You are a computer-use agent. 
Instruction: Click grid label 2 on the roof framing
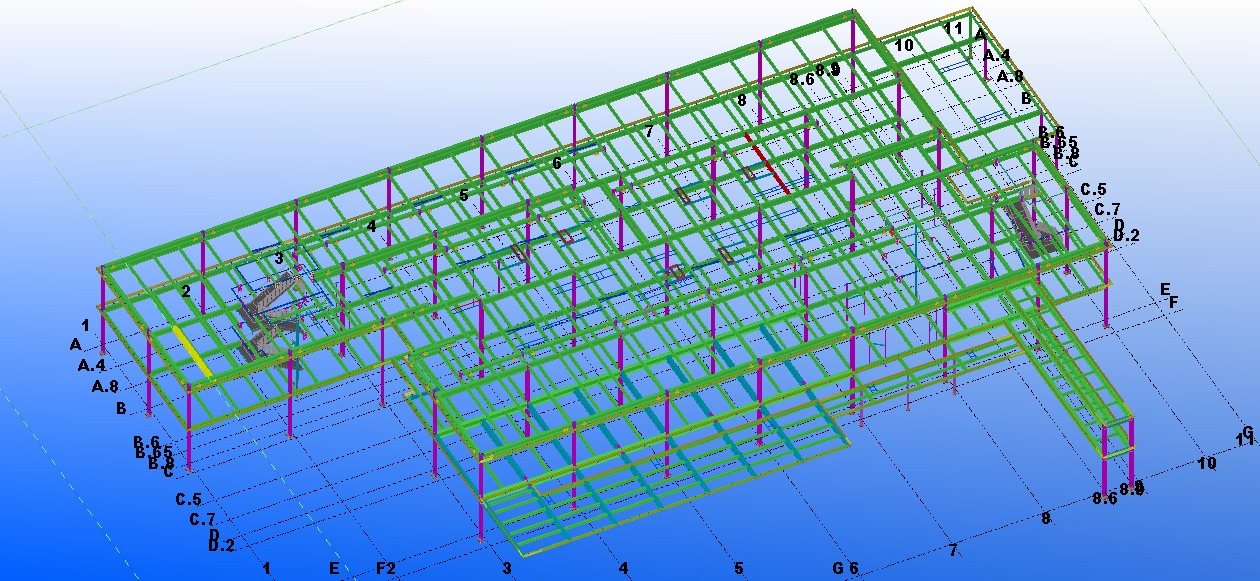(186, 291)
